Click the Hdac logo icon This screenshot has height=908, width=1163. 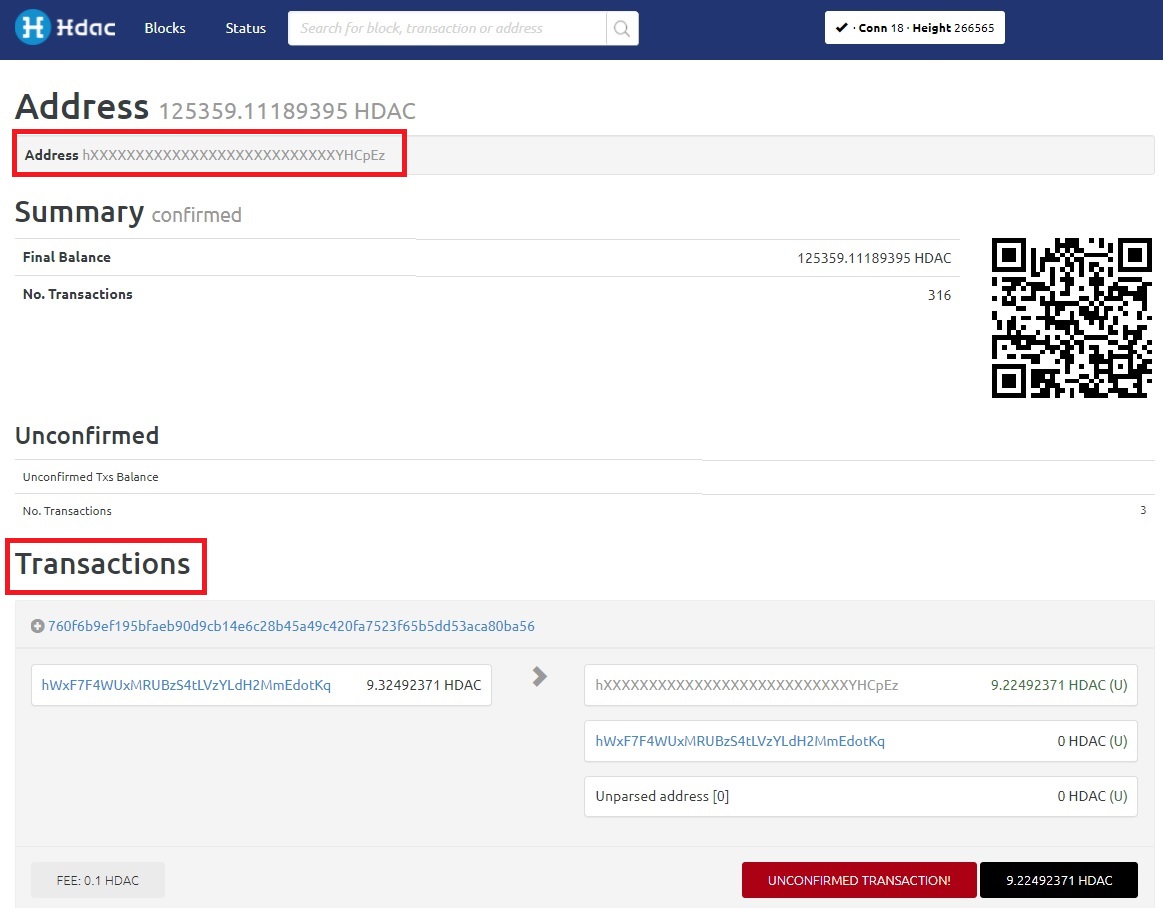32,27
